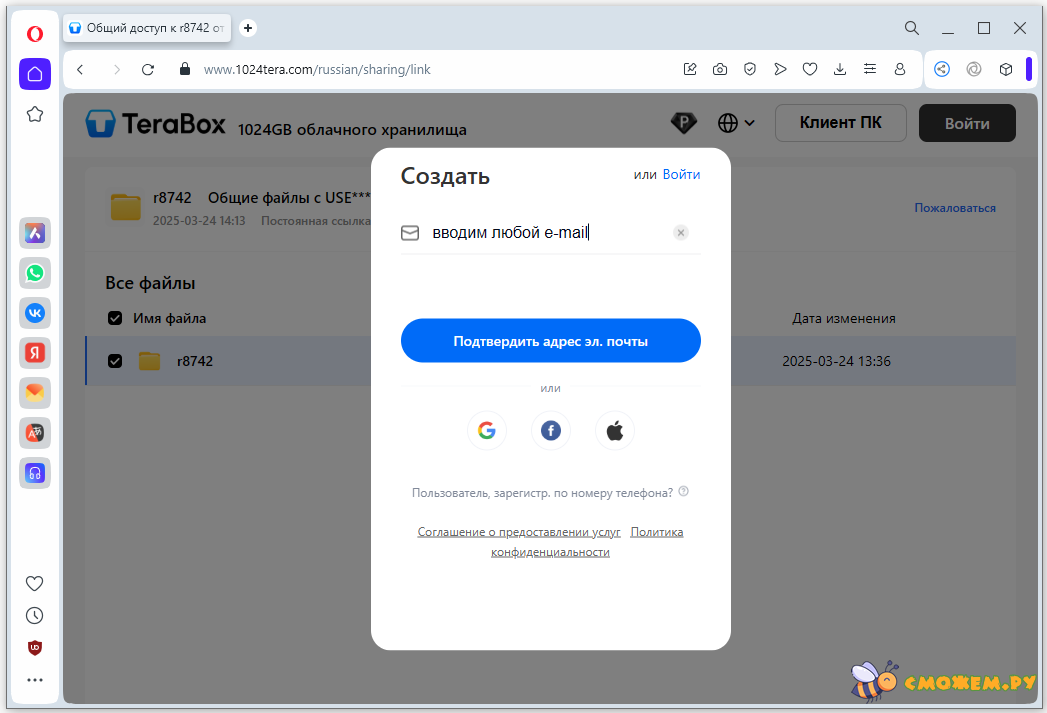The height and width of the screenshot is (713, 1047).
Task: Open Yandex sidebar icon
Action: click(x=35, y=352)
